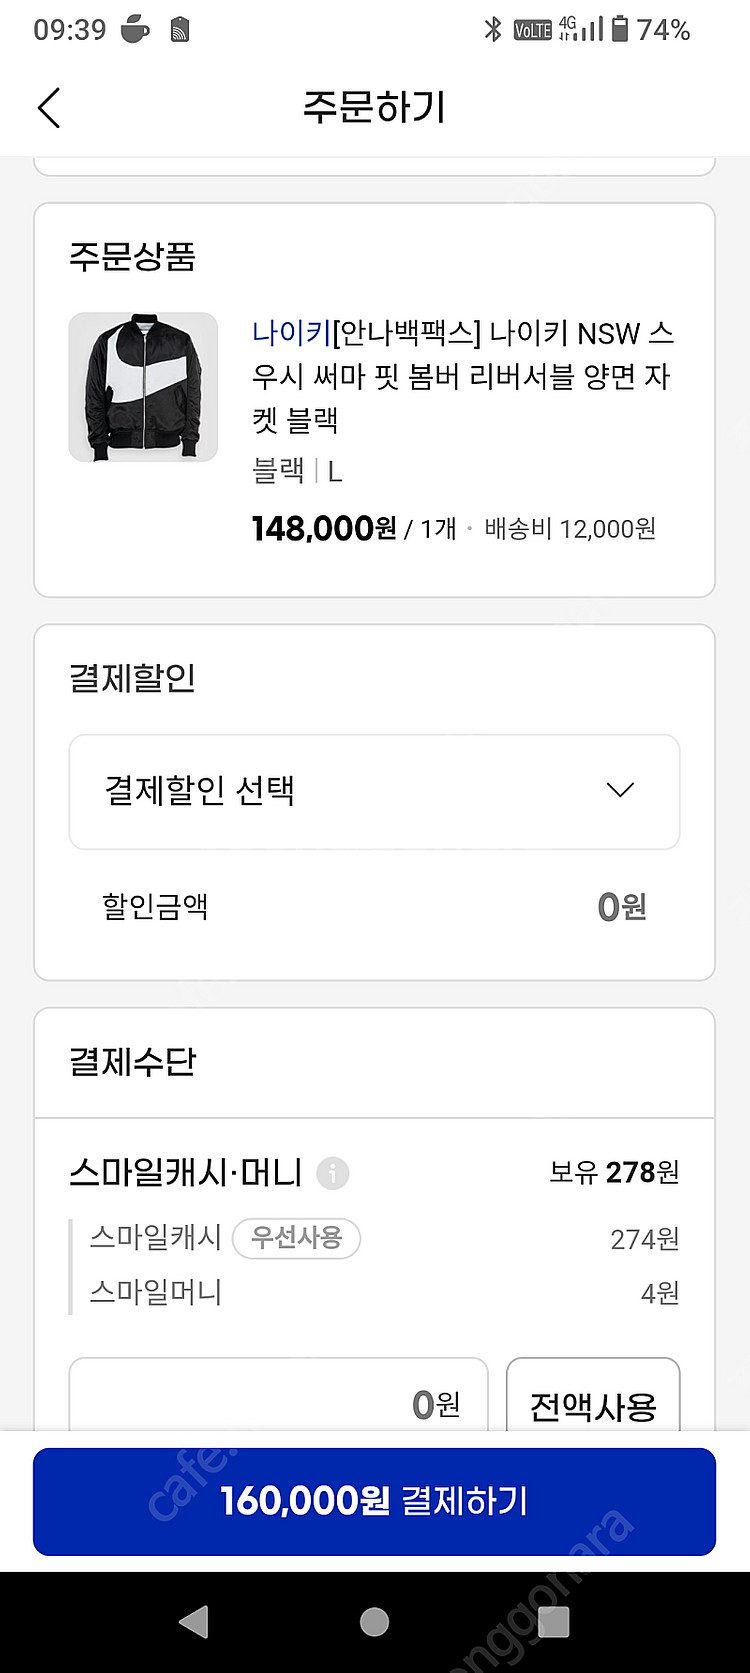Viewport: 750px width, 1673px height.
Task: Expand the 결제할인 선택 dropdown
Action: [374, 791]
